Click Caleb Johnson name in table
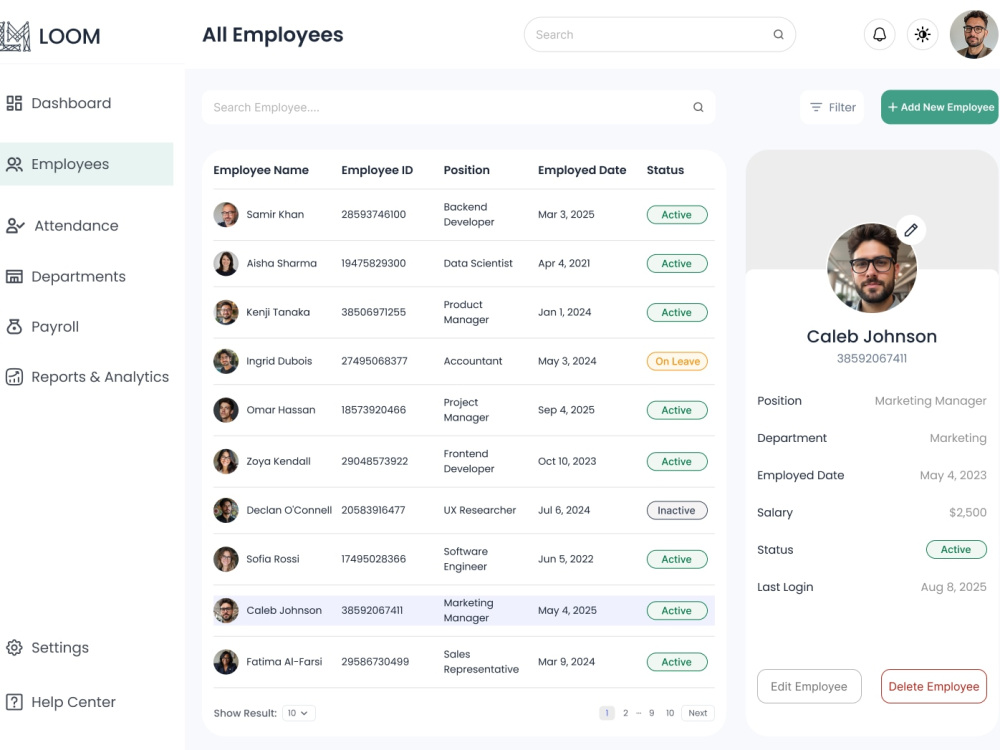Screen dimensions: 1000x750 tap(284, 610)
